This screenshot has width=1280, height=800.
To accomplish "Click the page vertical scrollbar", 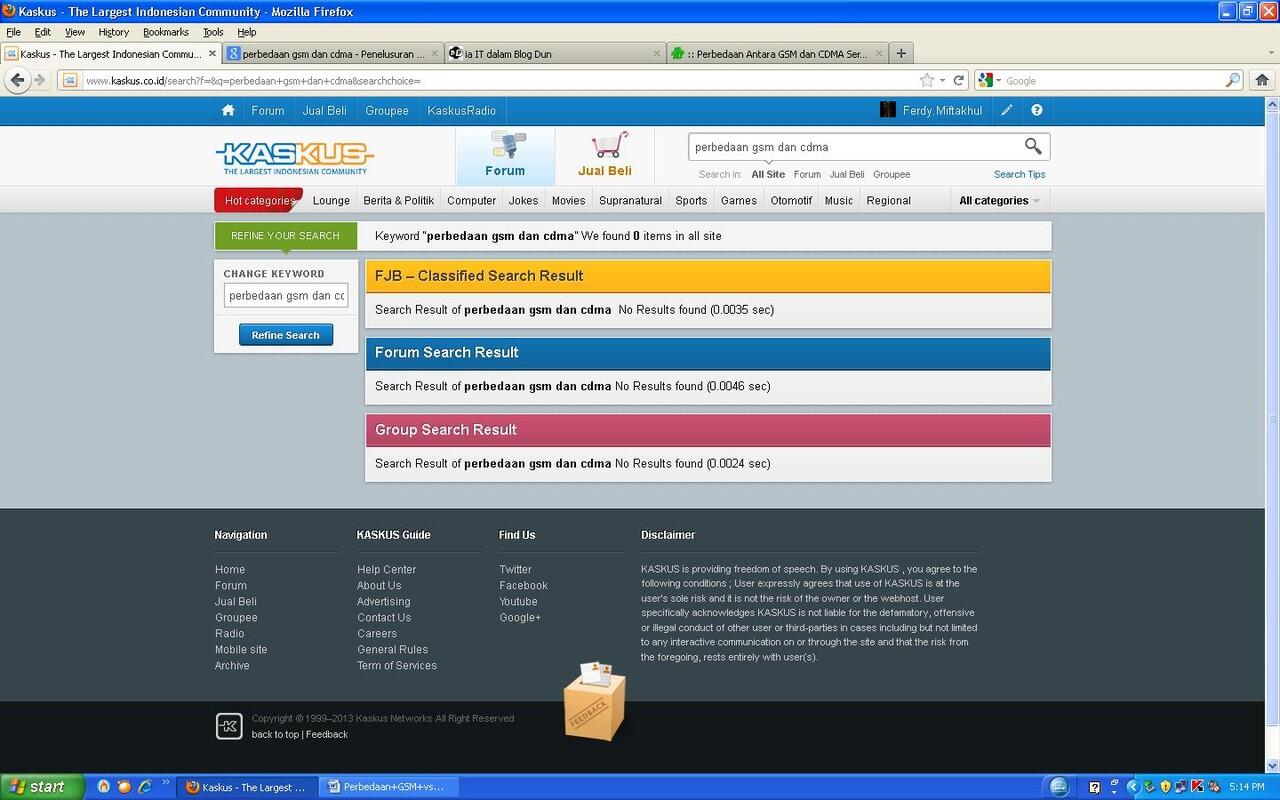I will [x=1272, y=420].
